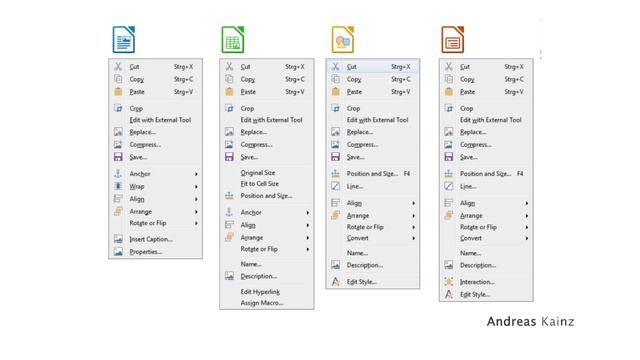640x360 pixels.
Task: Click Description icon in Calc menu
Action: [229, 276]
